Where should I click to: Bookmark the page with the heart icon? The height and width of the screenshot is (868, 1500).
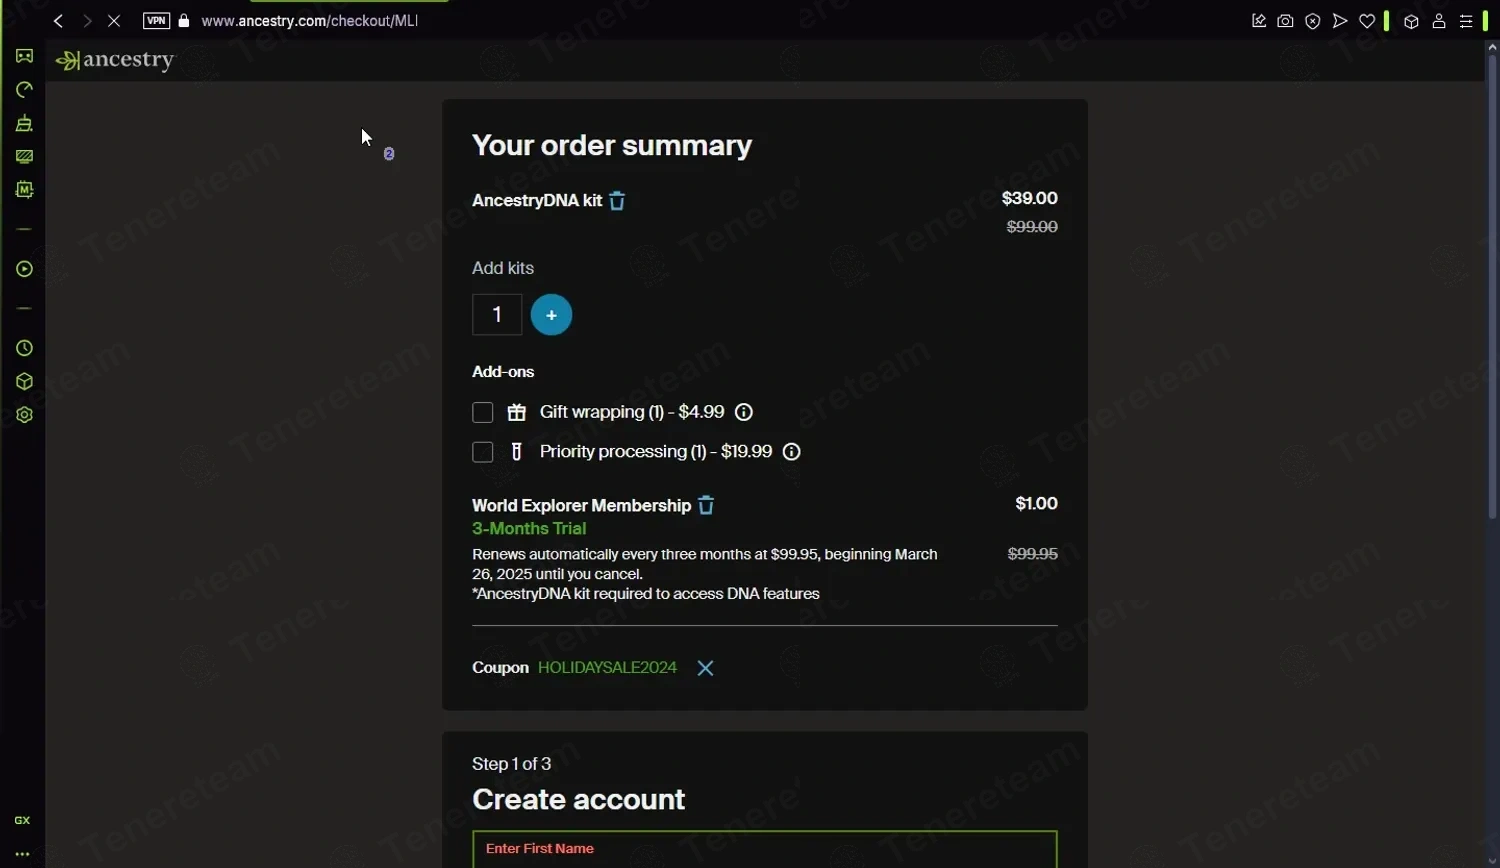[x=1367, y=21]
